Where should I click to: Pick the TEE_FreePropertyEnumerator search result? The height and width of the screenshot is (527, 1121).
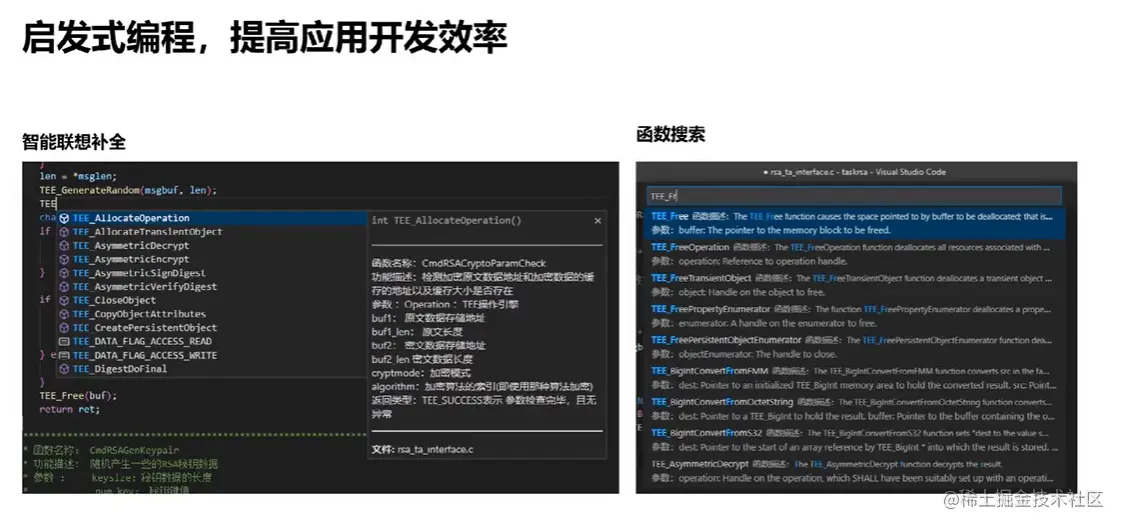pos(856,316)
